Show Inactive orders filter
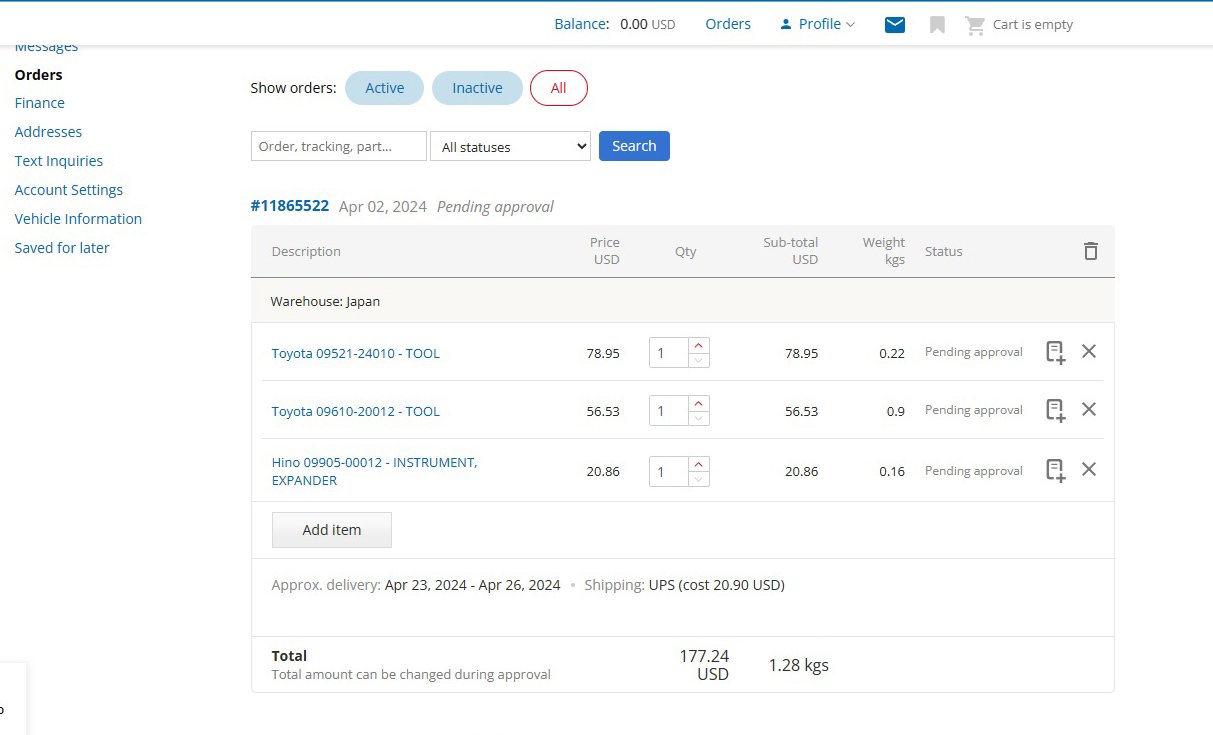This screenshot has height=735, width=1213. [x=477, y=88]
